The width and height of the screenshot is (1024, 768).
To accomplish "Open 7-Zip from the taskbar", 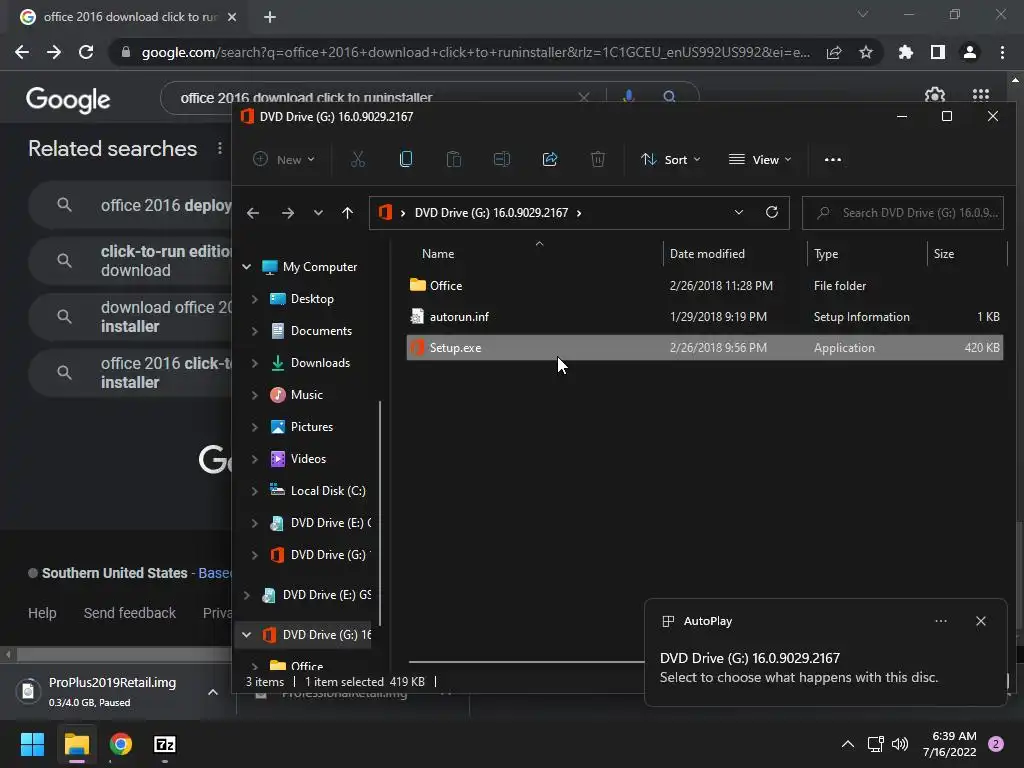I will click(x=165, y=744).
